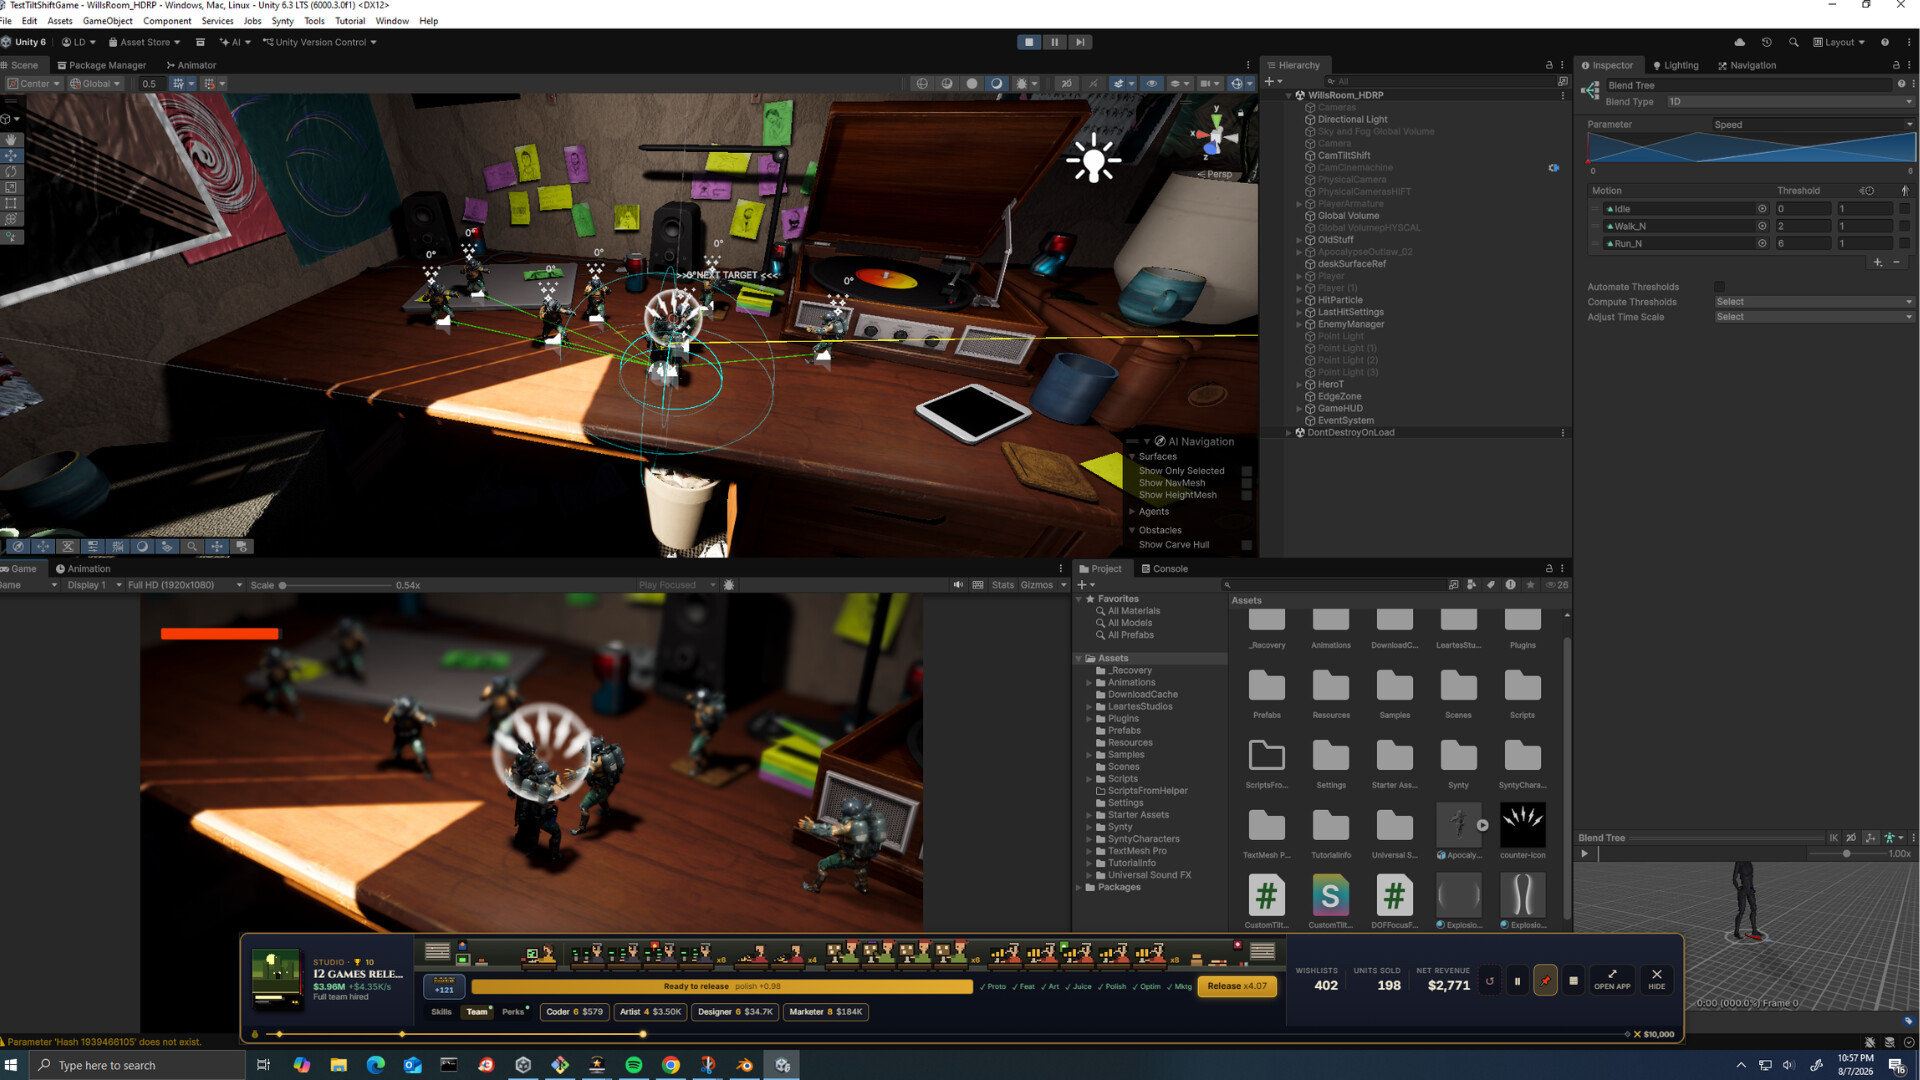Viewport: 1920px width, 1080px height.
Task: Play the Blend Tree preview
Action: [1584, 854]
